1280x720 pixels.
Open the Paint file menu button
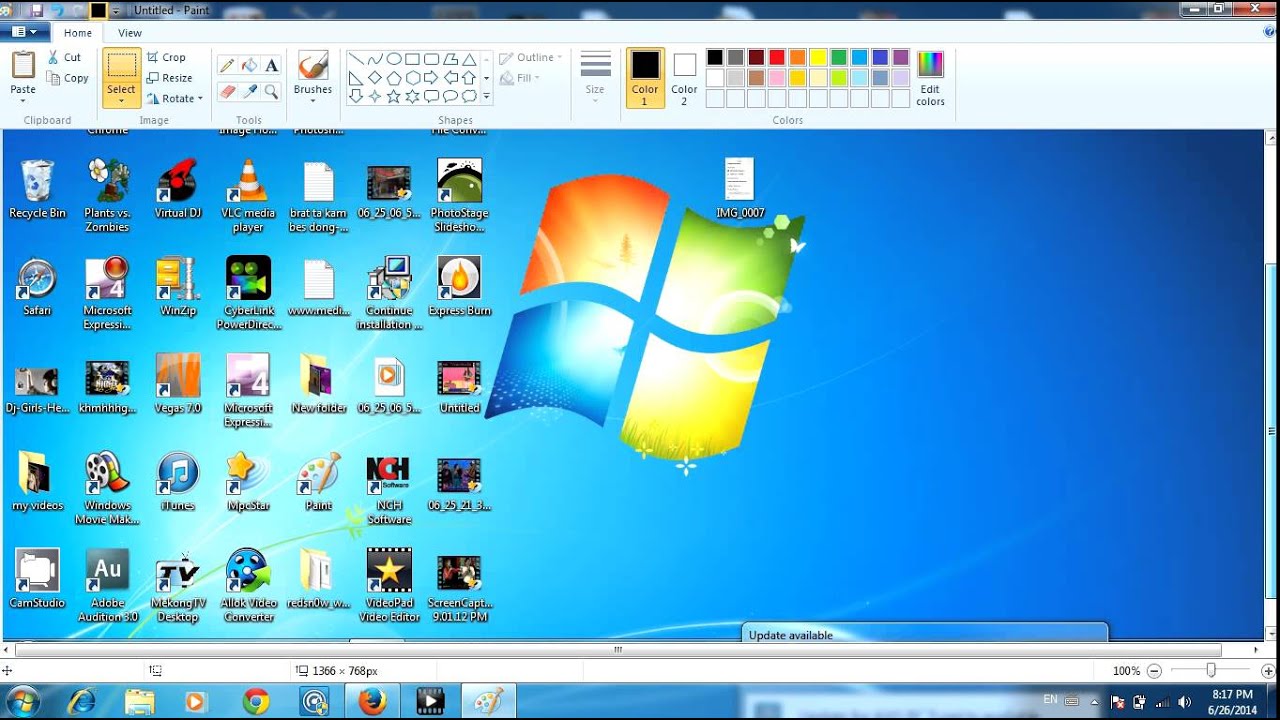[25, 32]
